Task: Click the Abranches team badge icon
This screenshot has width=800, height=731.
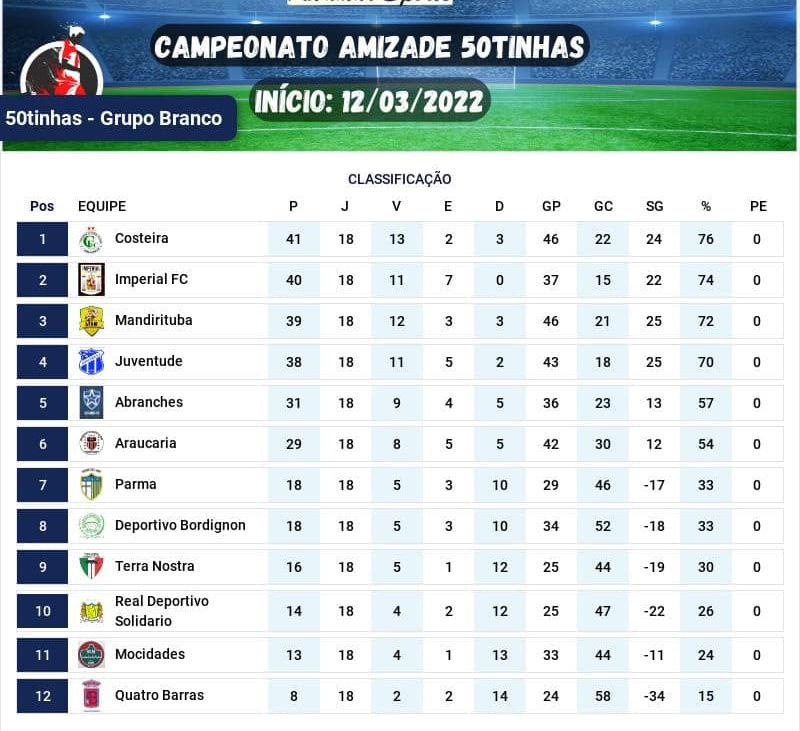Action: [91, 403]
